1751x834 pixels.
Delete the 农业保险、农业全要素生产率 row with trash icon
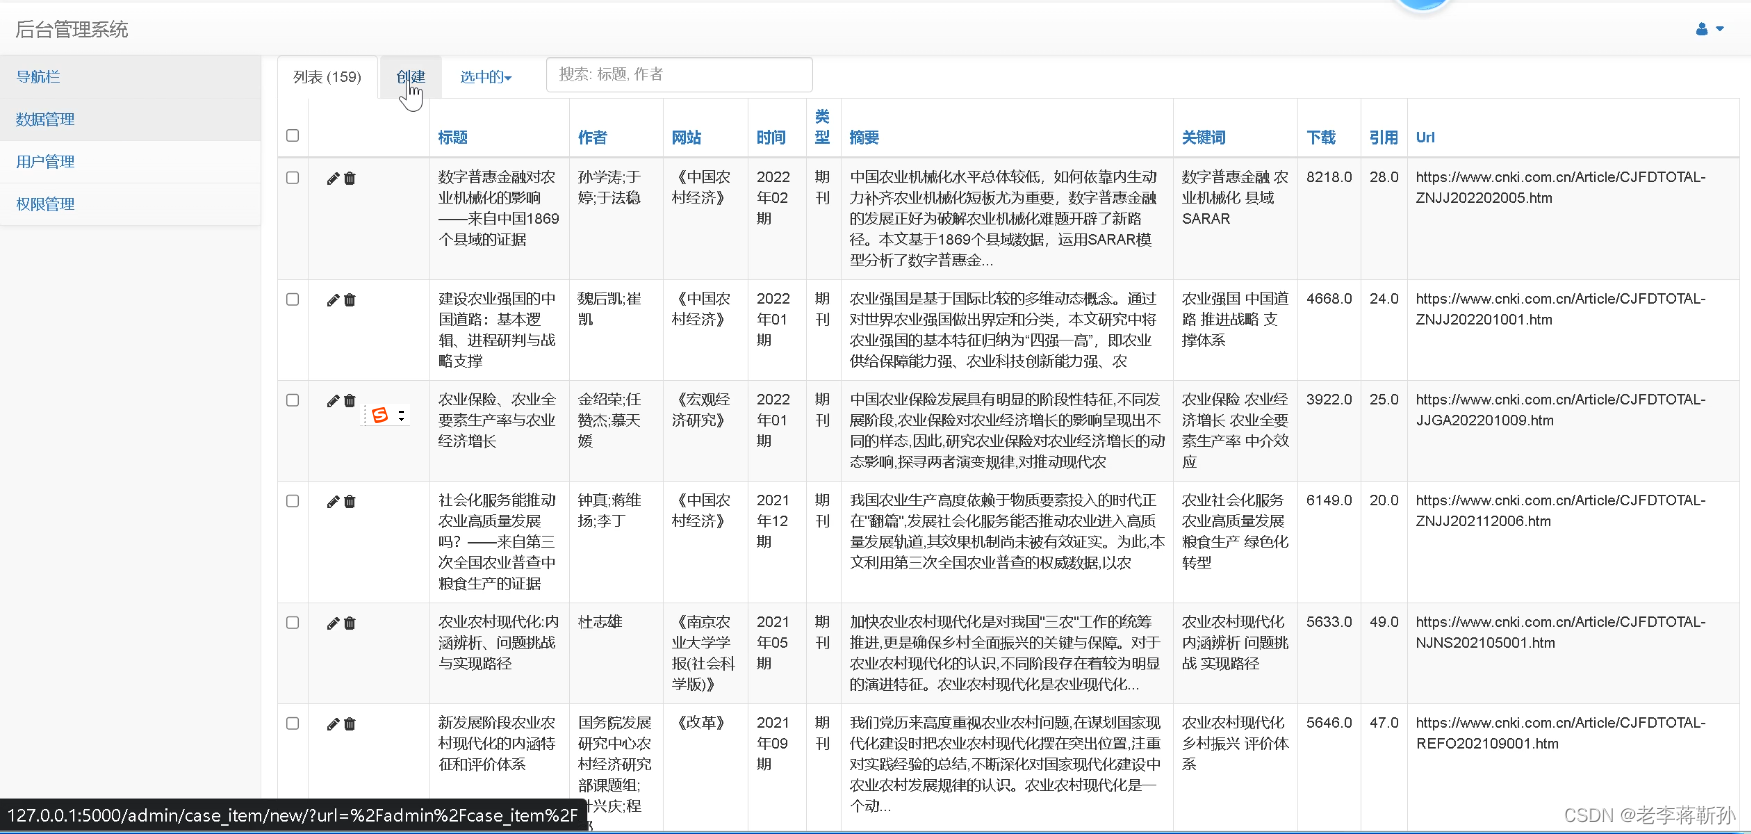pos(350,400)
